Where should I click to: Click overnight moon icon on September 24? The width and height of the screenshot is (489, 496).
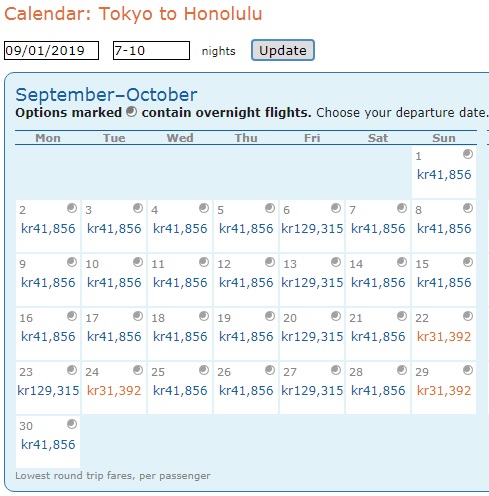(x=138, y=370)
